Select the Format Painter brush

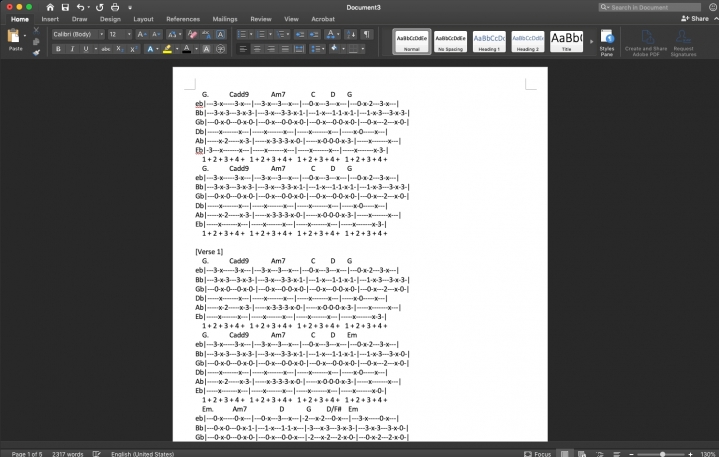[36, 52]
